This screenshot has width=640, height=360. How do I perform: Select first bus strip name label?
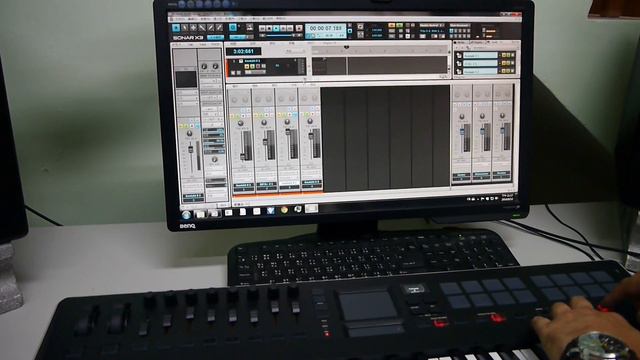pos(462,175)
